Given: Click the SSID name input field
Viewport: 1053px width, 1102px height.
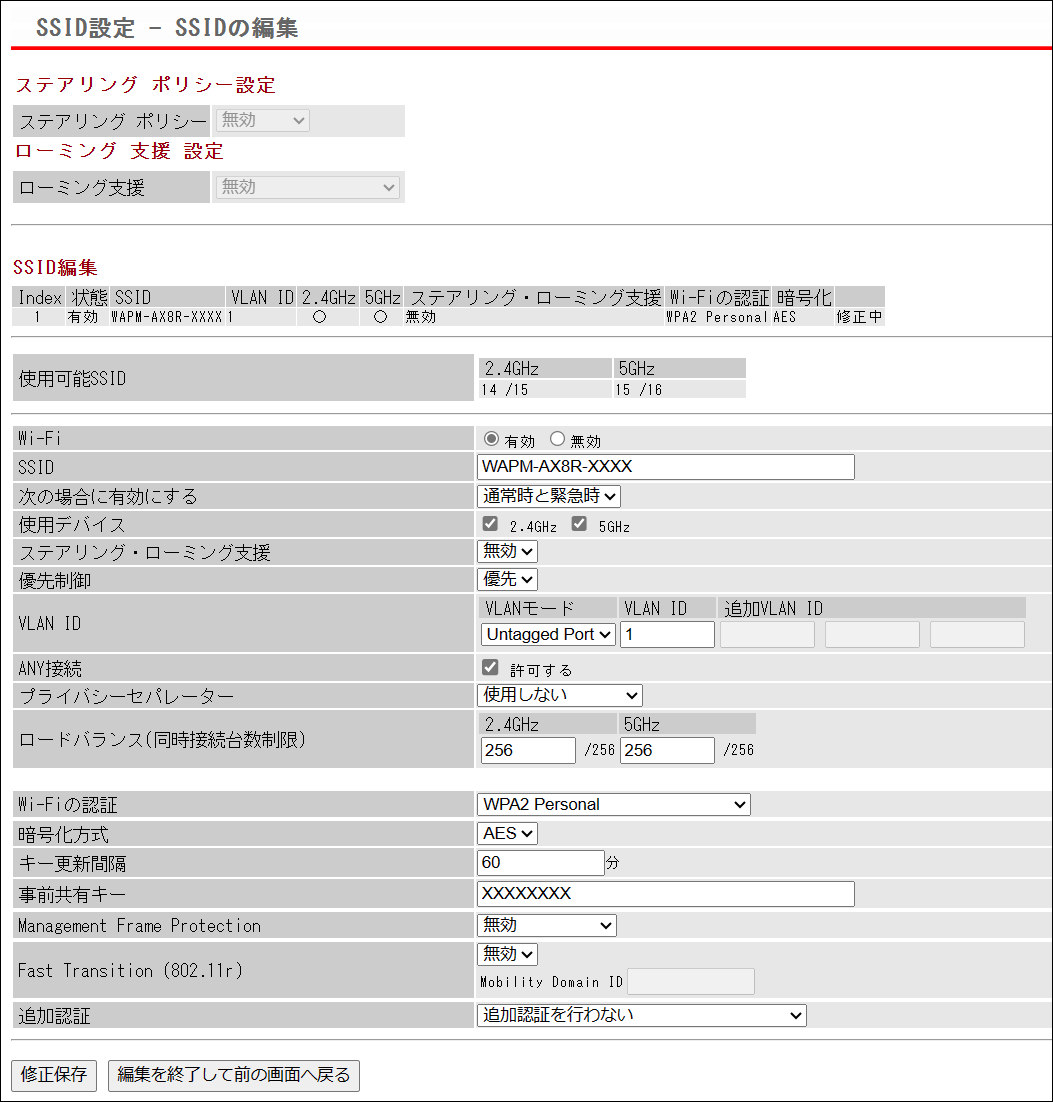Looking at the screenshot, I should (666, 467).
